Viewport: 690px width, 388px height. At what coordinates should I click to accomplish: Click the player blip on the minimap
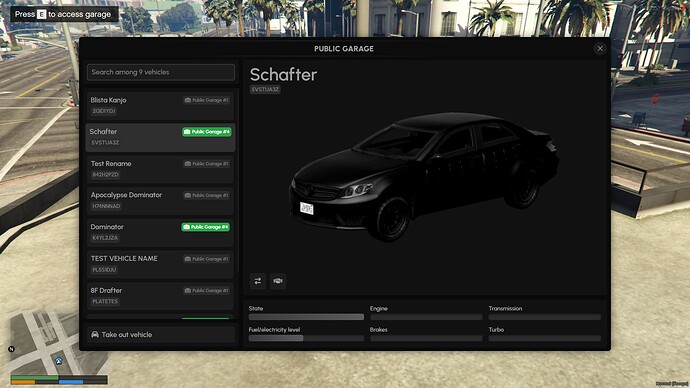point(59,361)
